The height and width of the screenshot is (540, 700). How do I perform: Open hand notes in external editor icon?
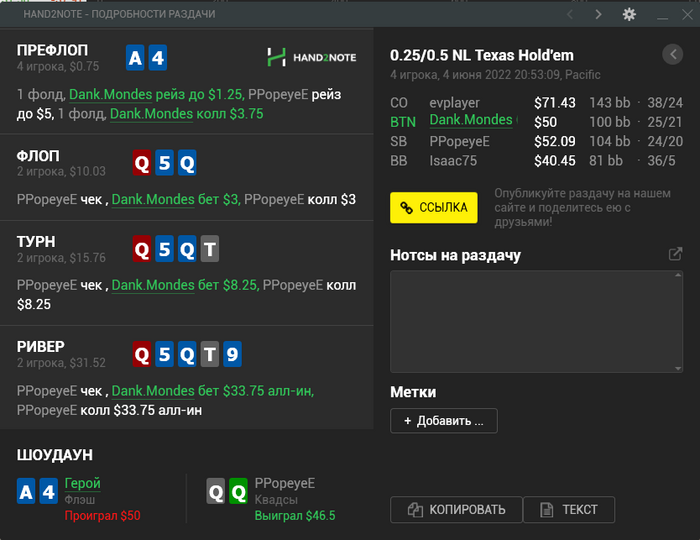click(675, 254)
